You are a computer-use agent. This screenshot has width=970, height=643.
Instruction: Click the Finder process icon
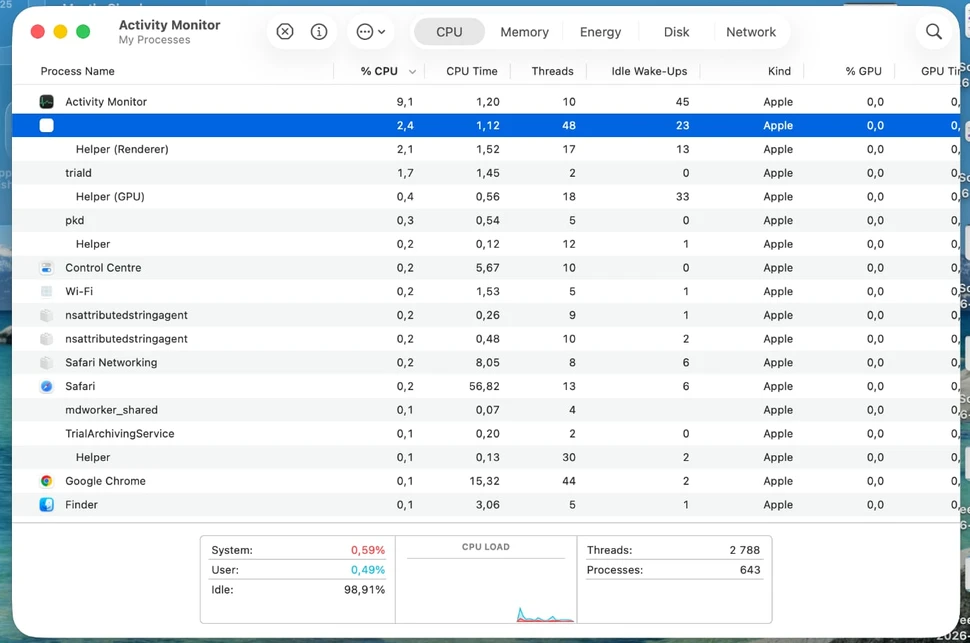click(x=46, y=505)
